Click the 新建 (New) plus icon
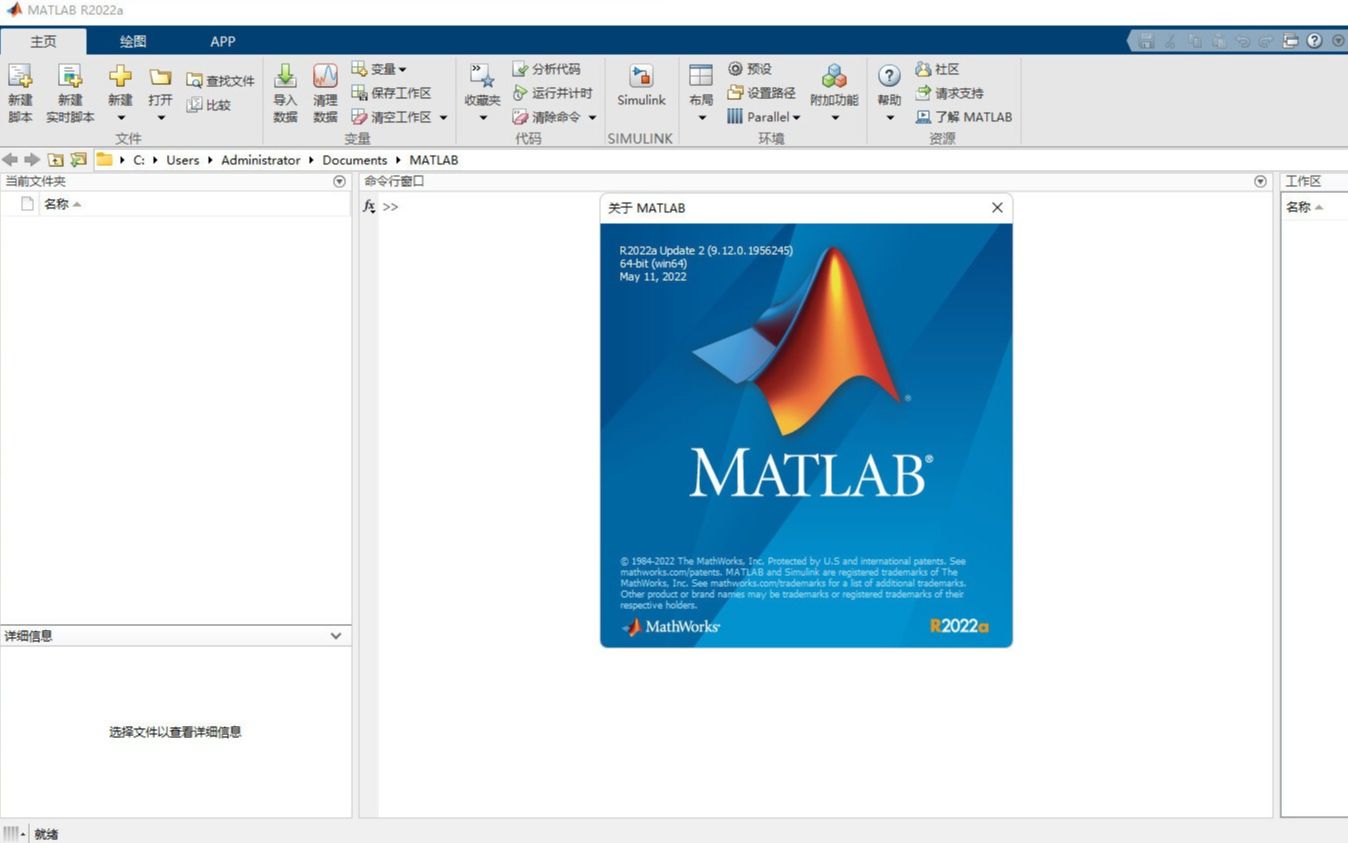This screenshot has width=1348, height=843. (120, 76)
